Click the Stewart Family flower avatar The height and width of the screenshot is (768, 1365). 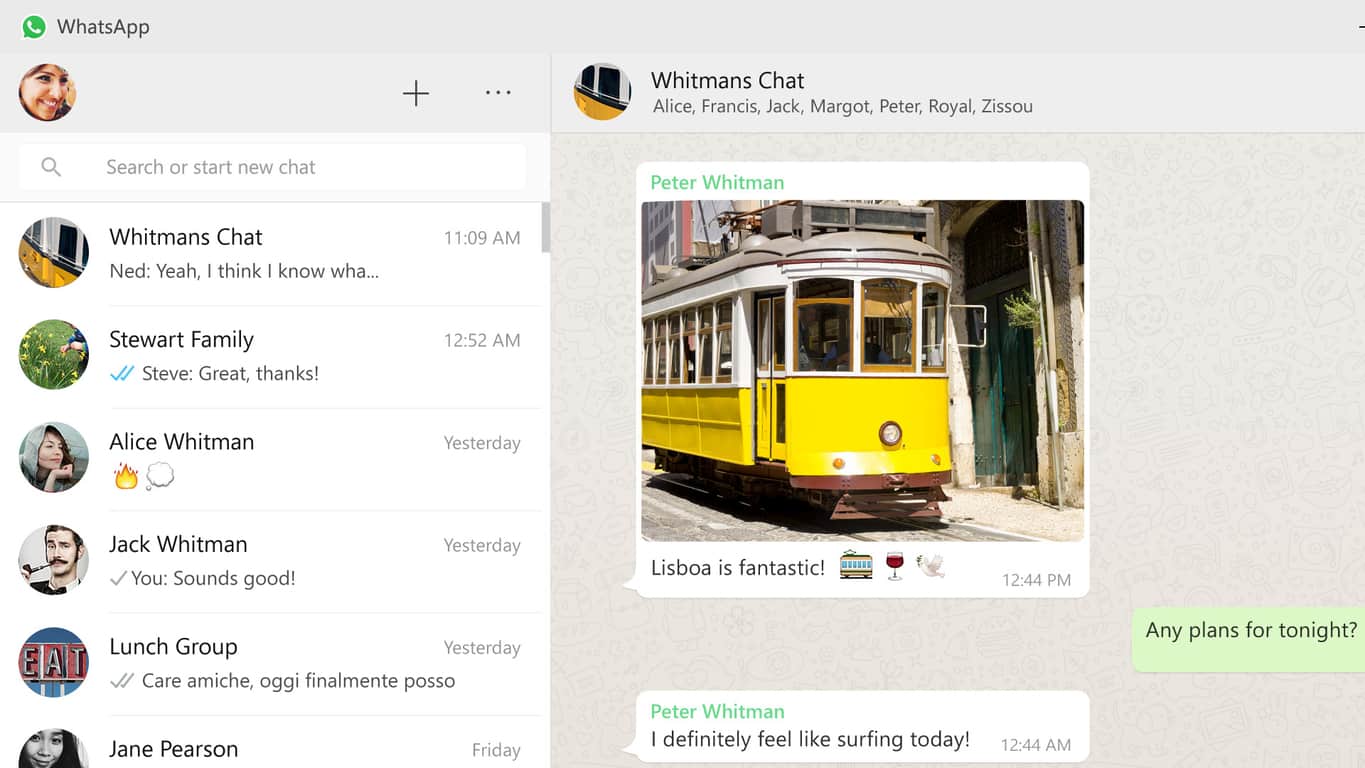(x=53, y=354)
